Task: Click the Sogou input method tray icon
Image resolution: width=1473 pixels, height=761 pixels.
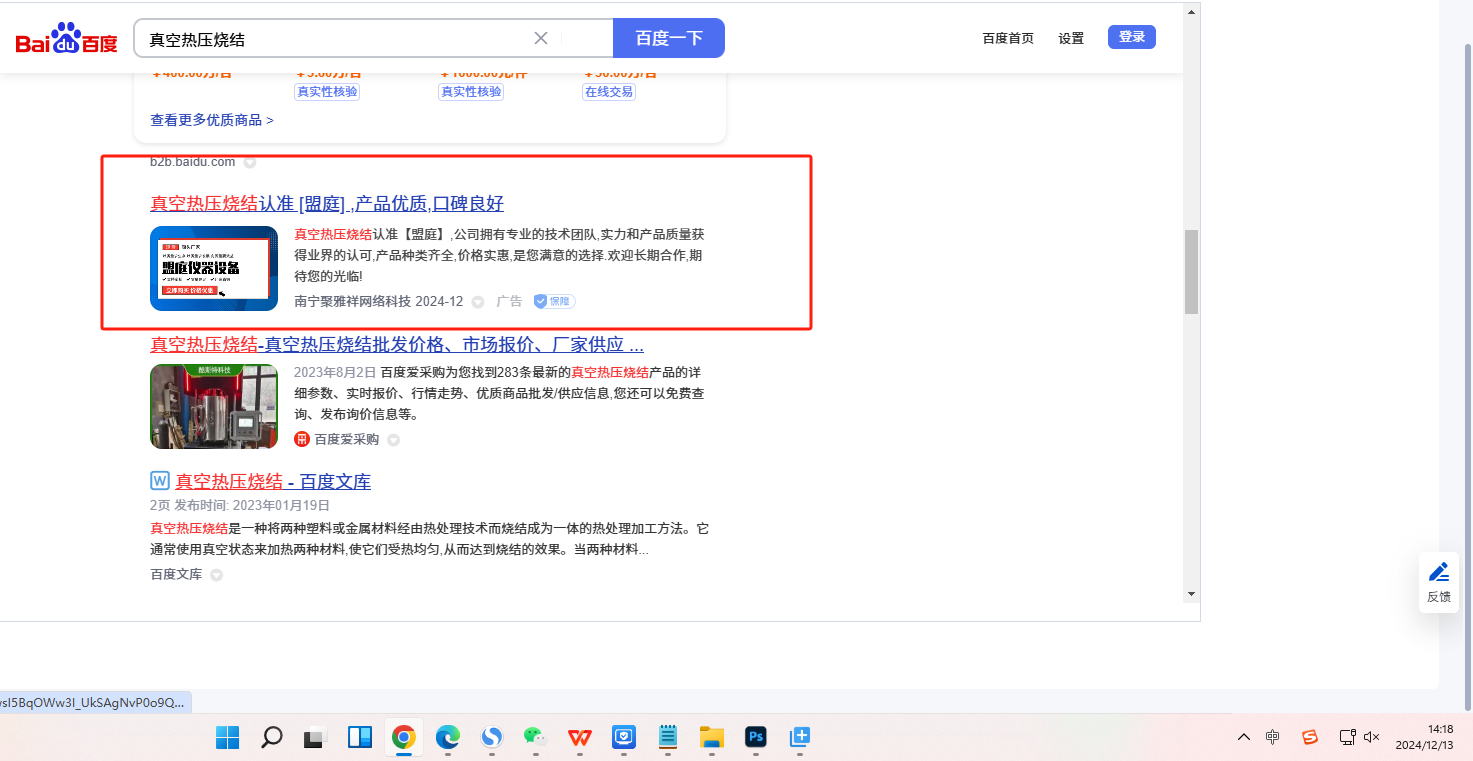Action: [x=1309, y=738]
